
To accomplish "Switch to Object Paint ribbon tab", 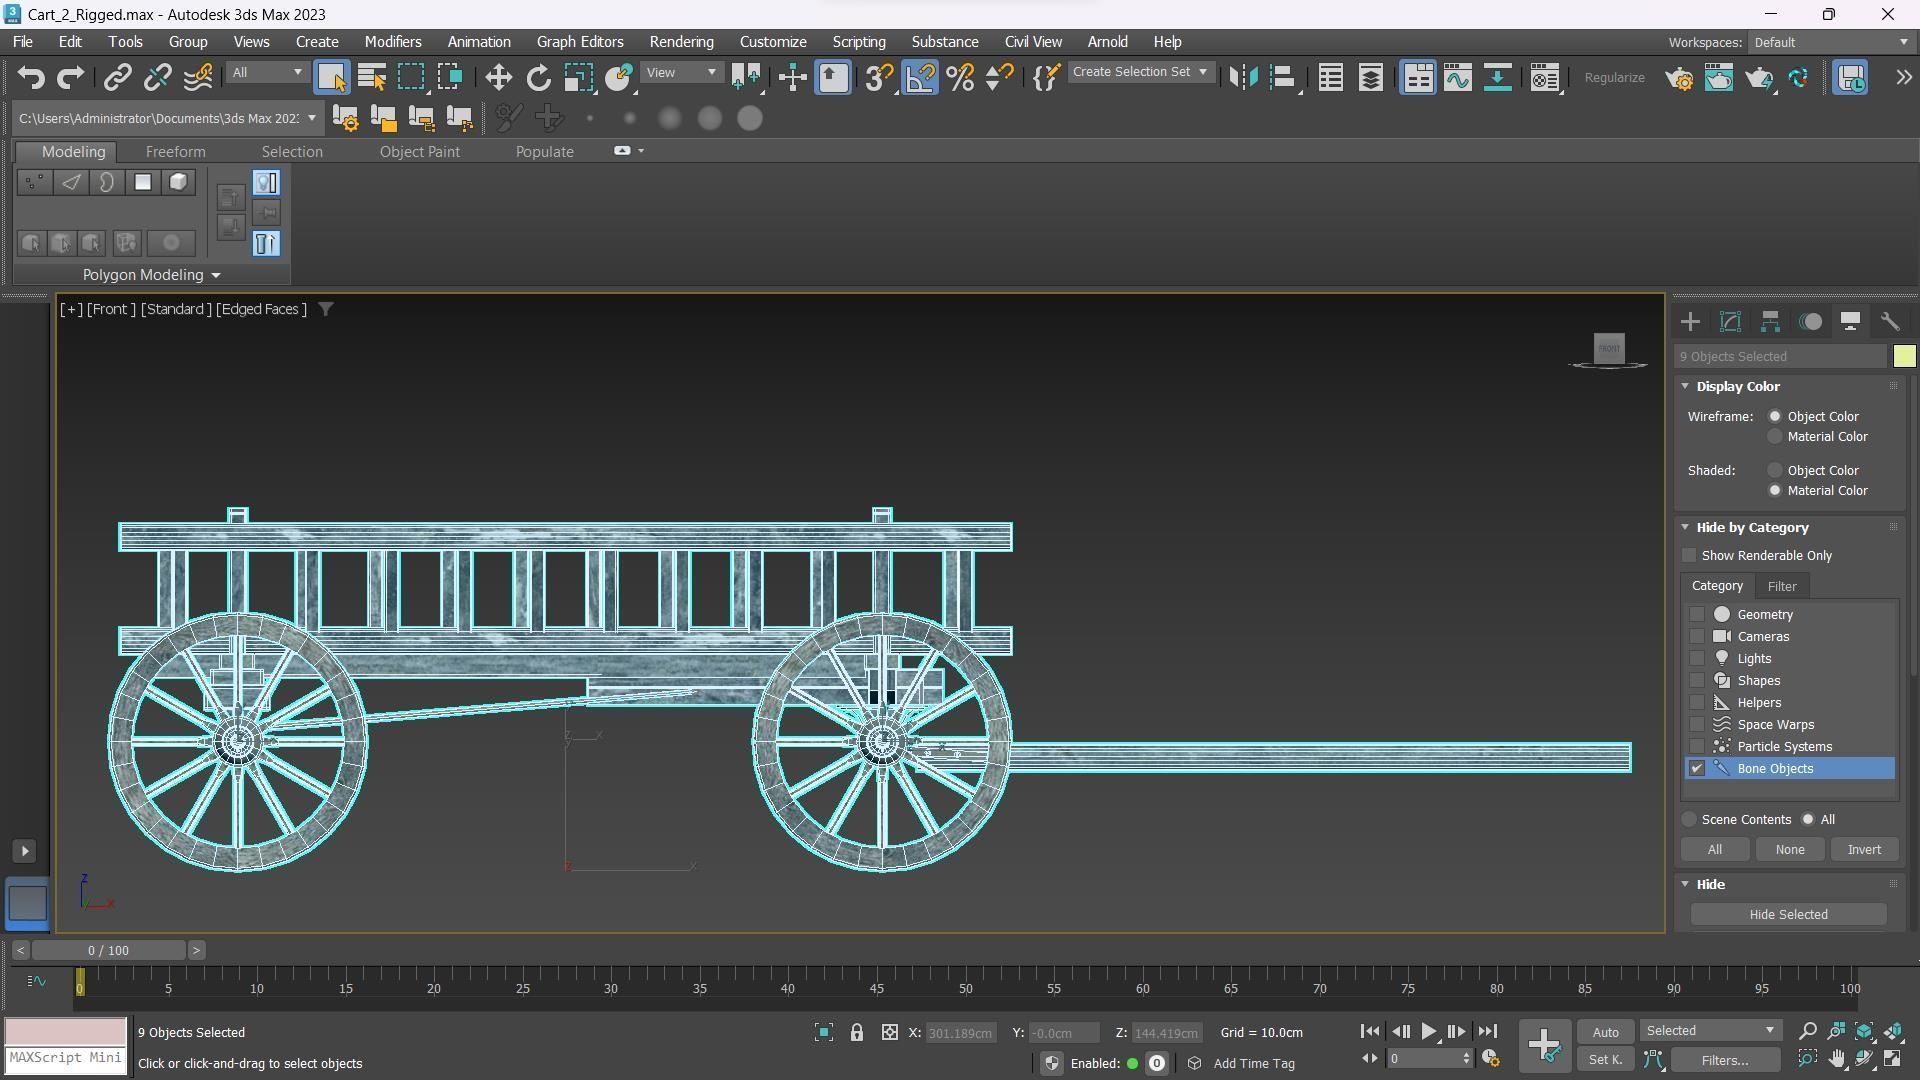I will pyautogui.click(x=419, y=152).
